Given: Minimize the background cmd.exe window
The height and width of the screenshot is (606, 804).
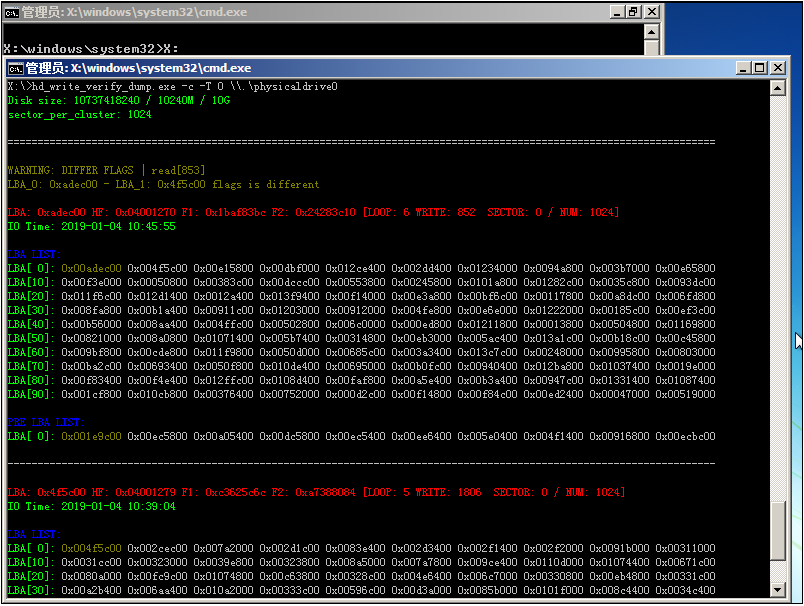Looking at the screenshot, I should coord(617,12).
